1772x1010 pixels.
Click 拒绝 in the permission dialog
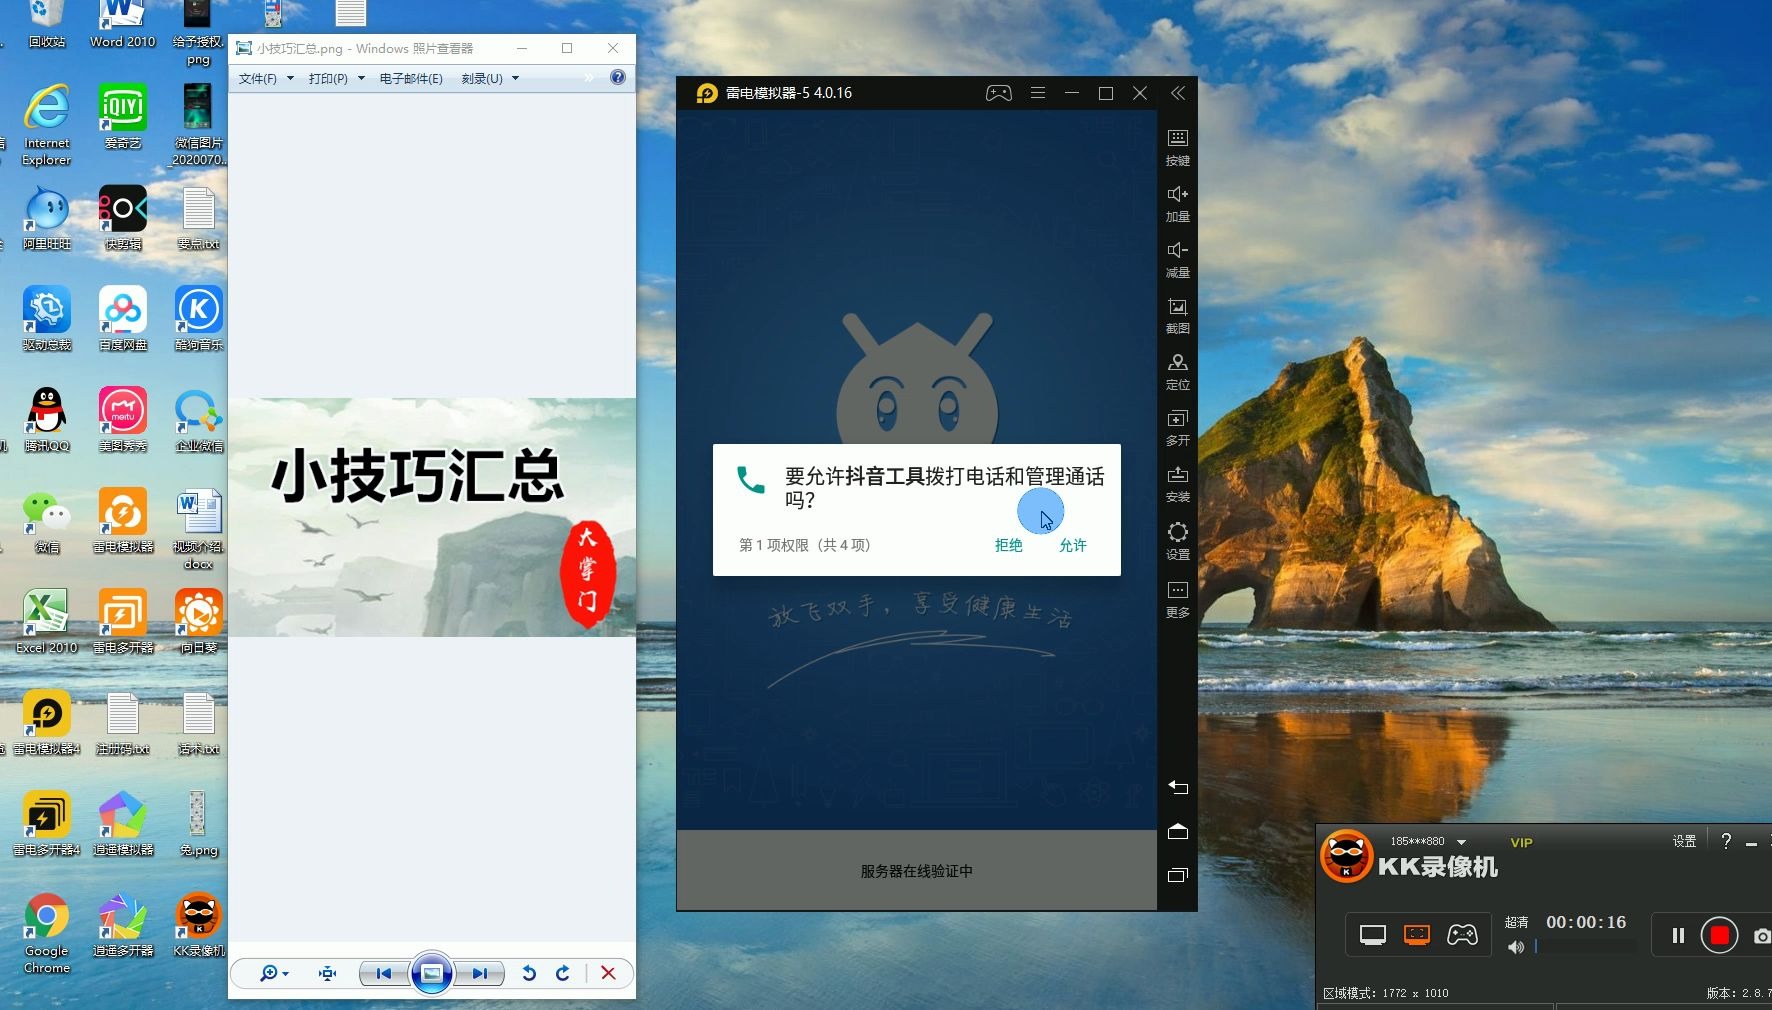coord(1008,545)
